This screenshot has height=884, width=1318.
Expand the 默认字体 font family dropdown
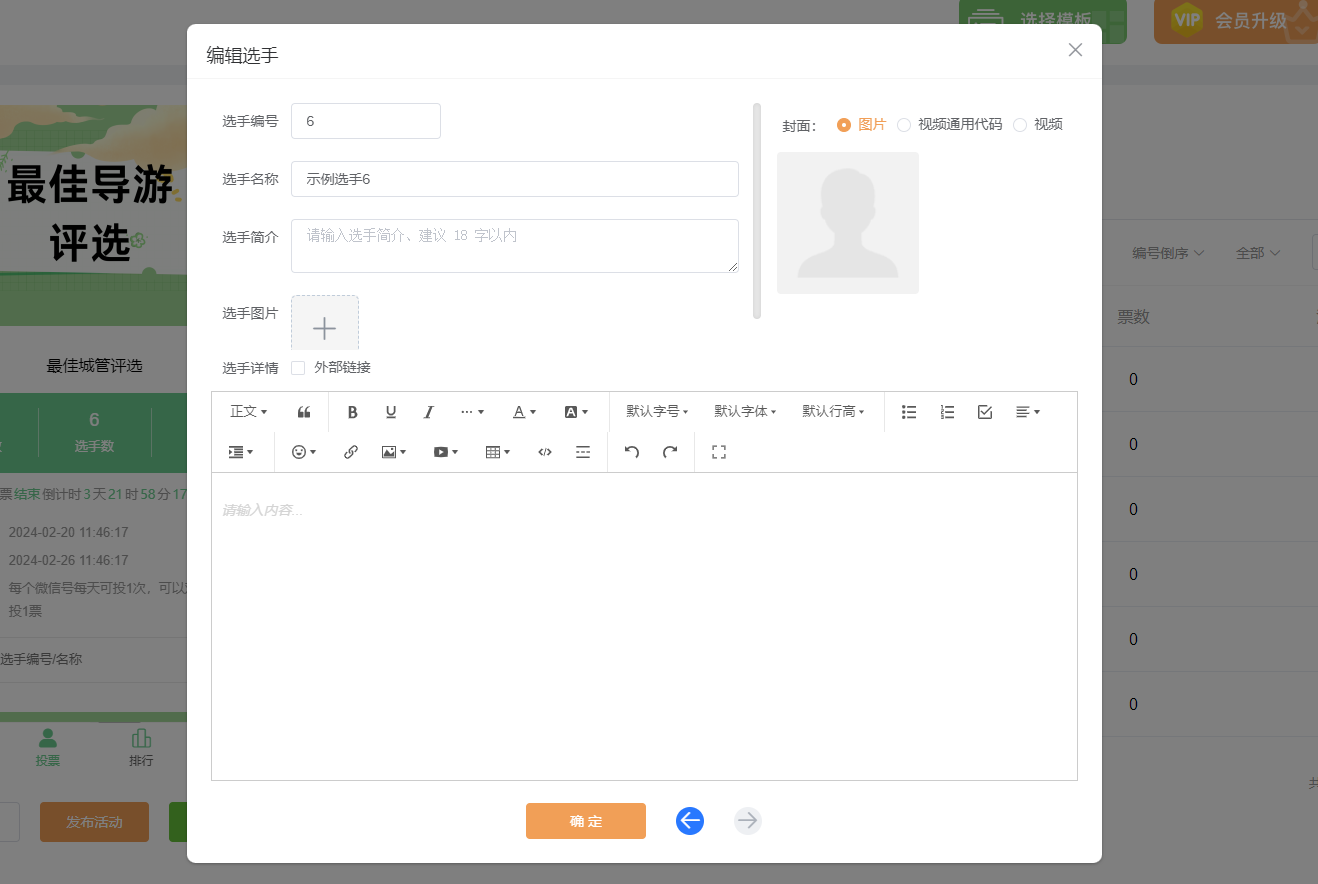745,412
